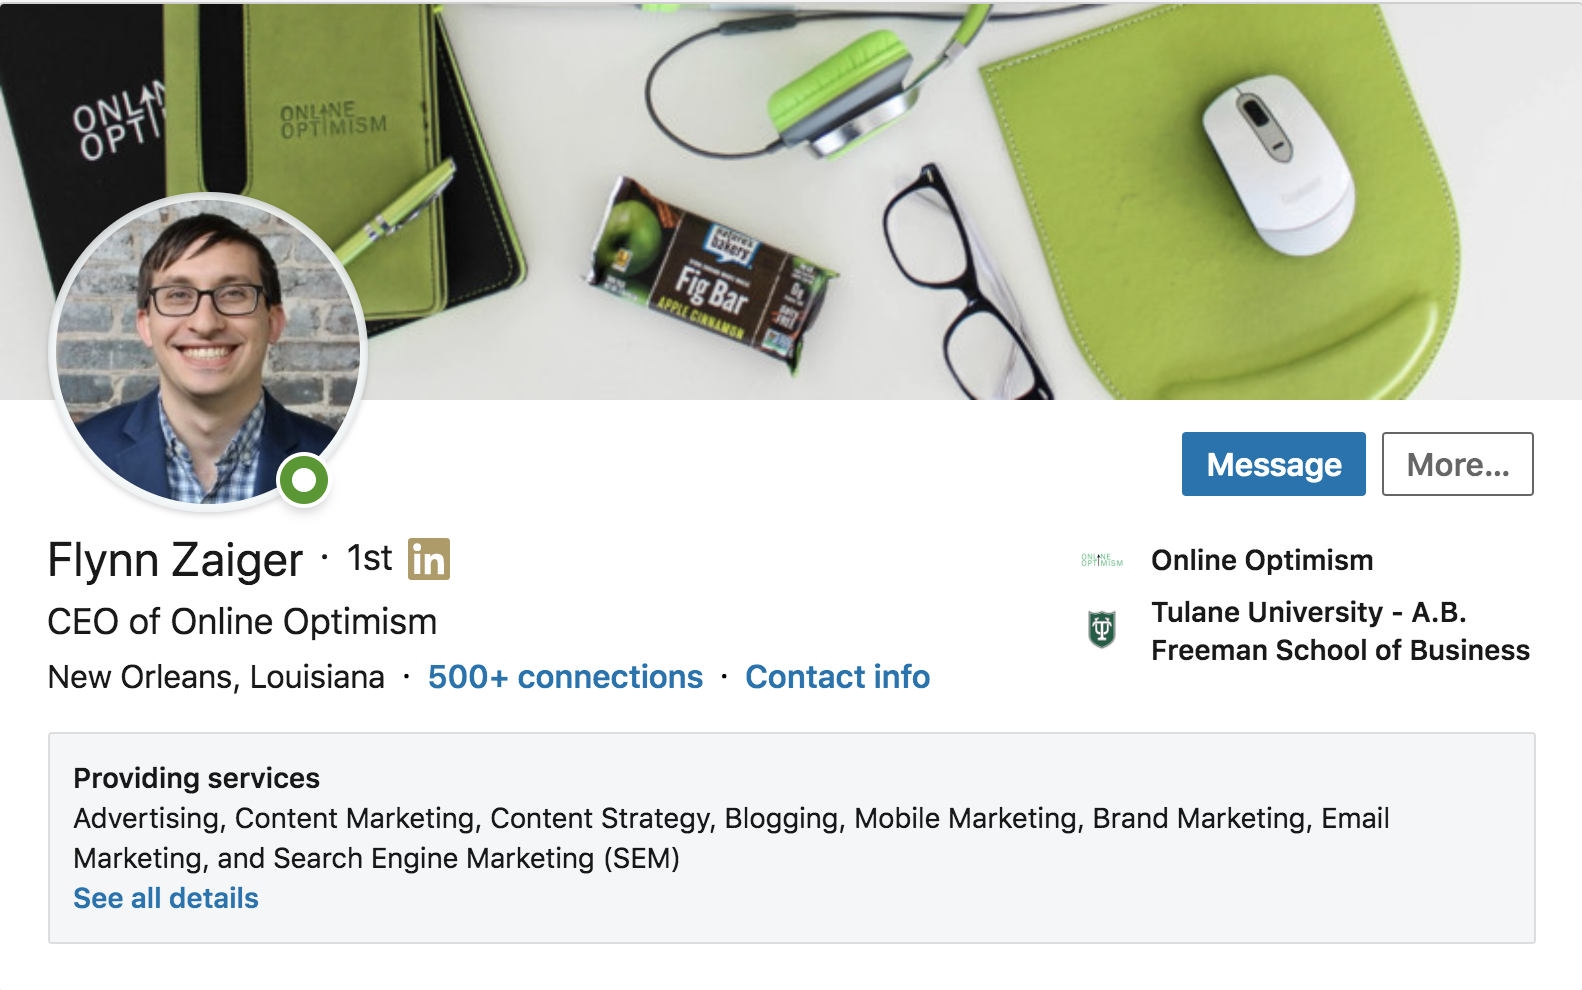
Task: Expand the More... options menu
Action: tap(1457, 464)
